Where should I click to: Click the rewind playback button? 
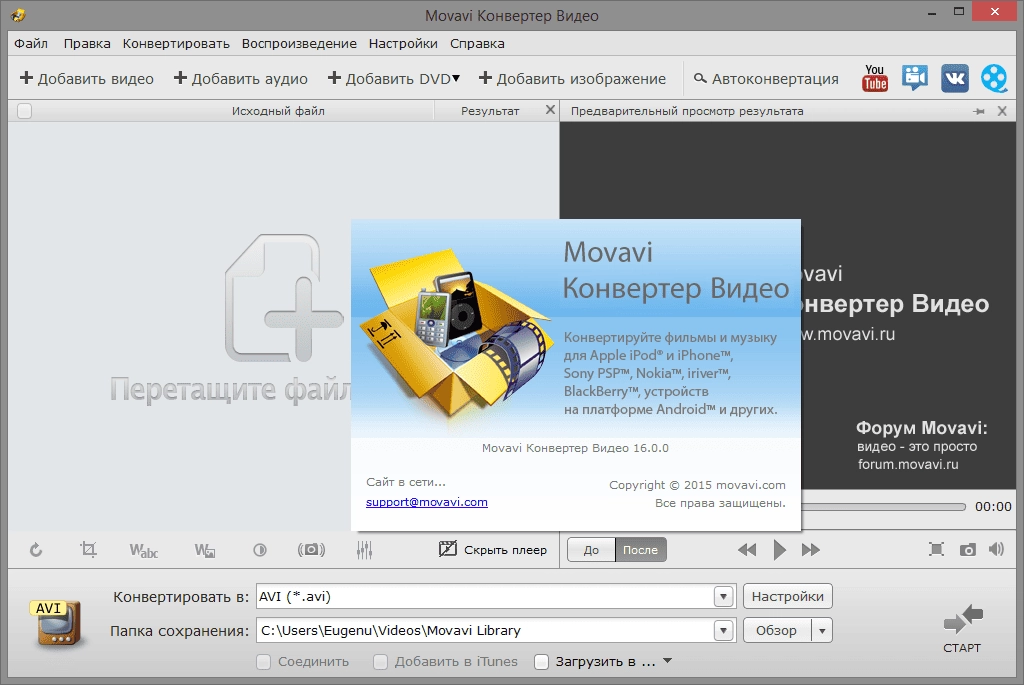747,550
